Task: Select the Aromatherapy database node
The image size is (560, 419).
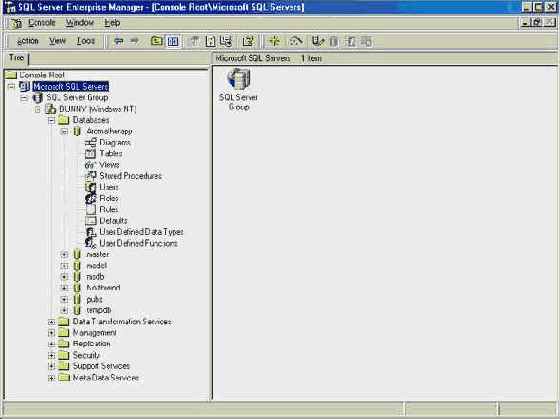Action: click(109, 131)
